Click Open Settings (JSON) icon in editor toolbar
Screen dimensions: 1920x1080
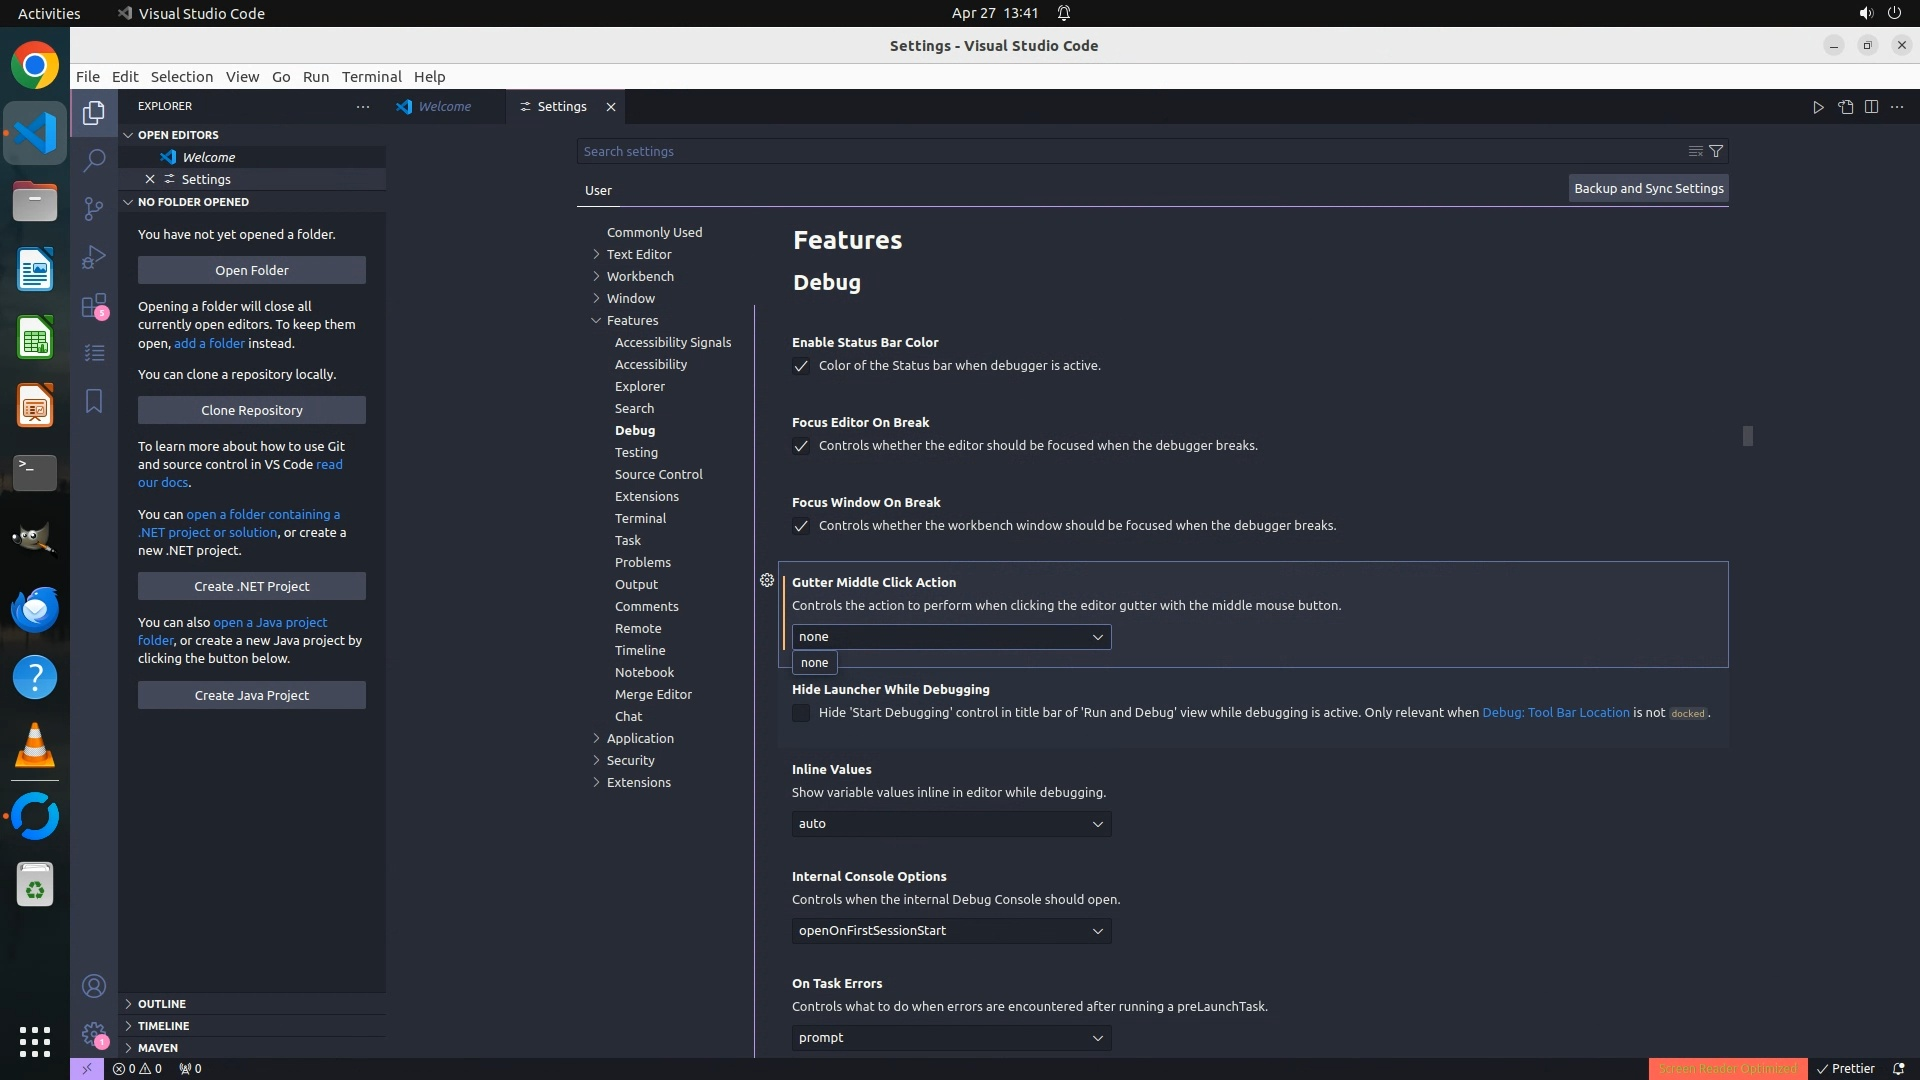(1845, 107)
